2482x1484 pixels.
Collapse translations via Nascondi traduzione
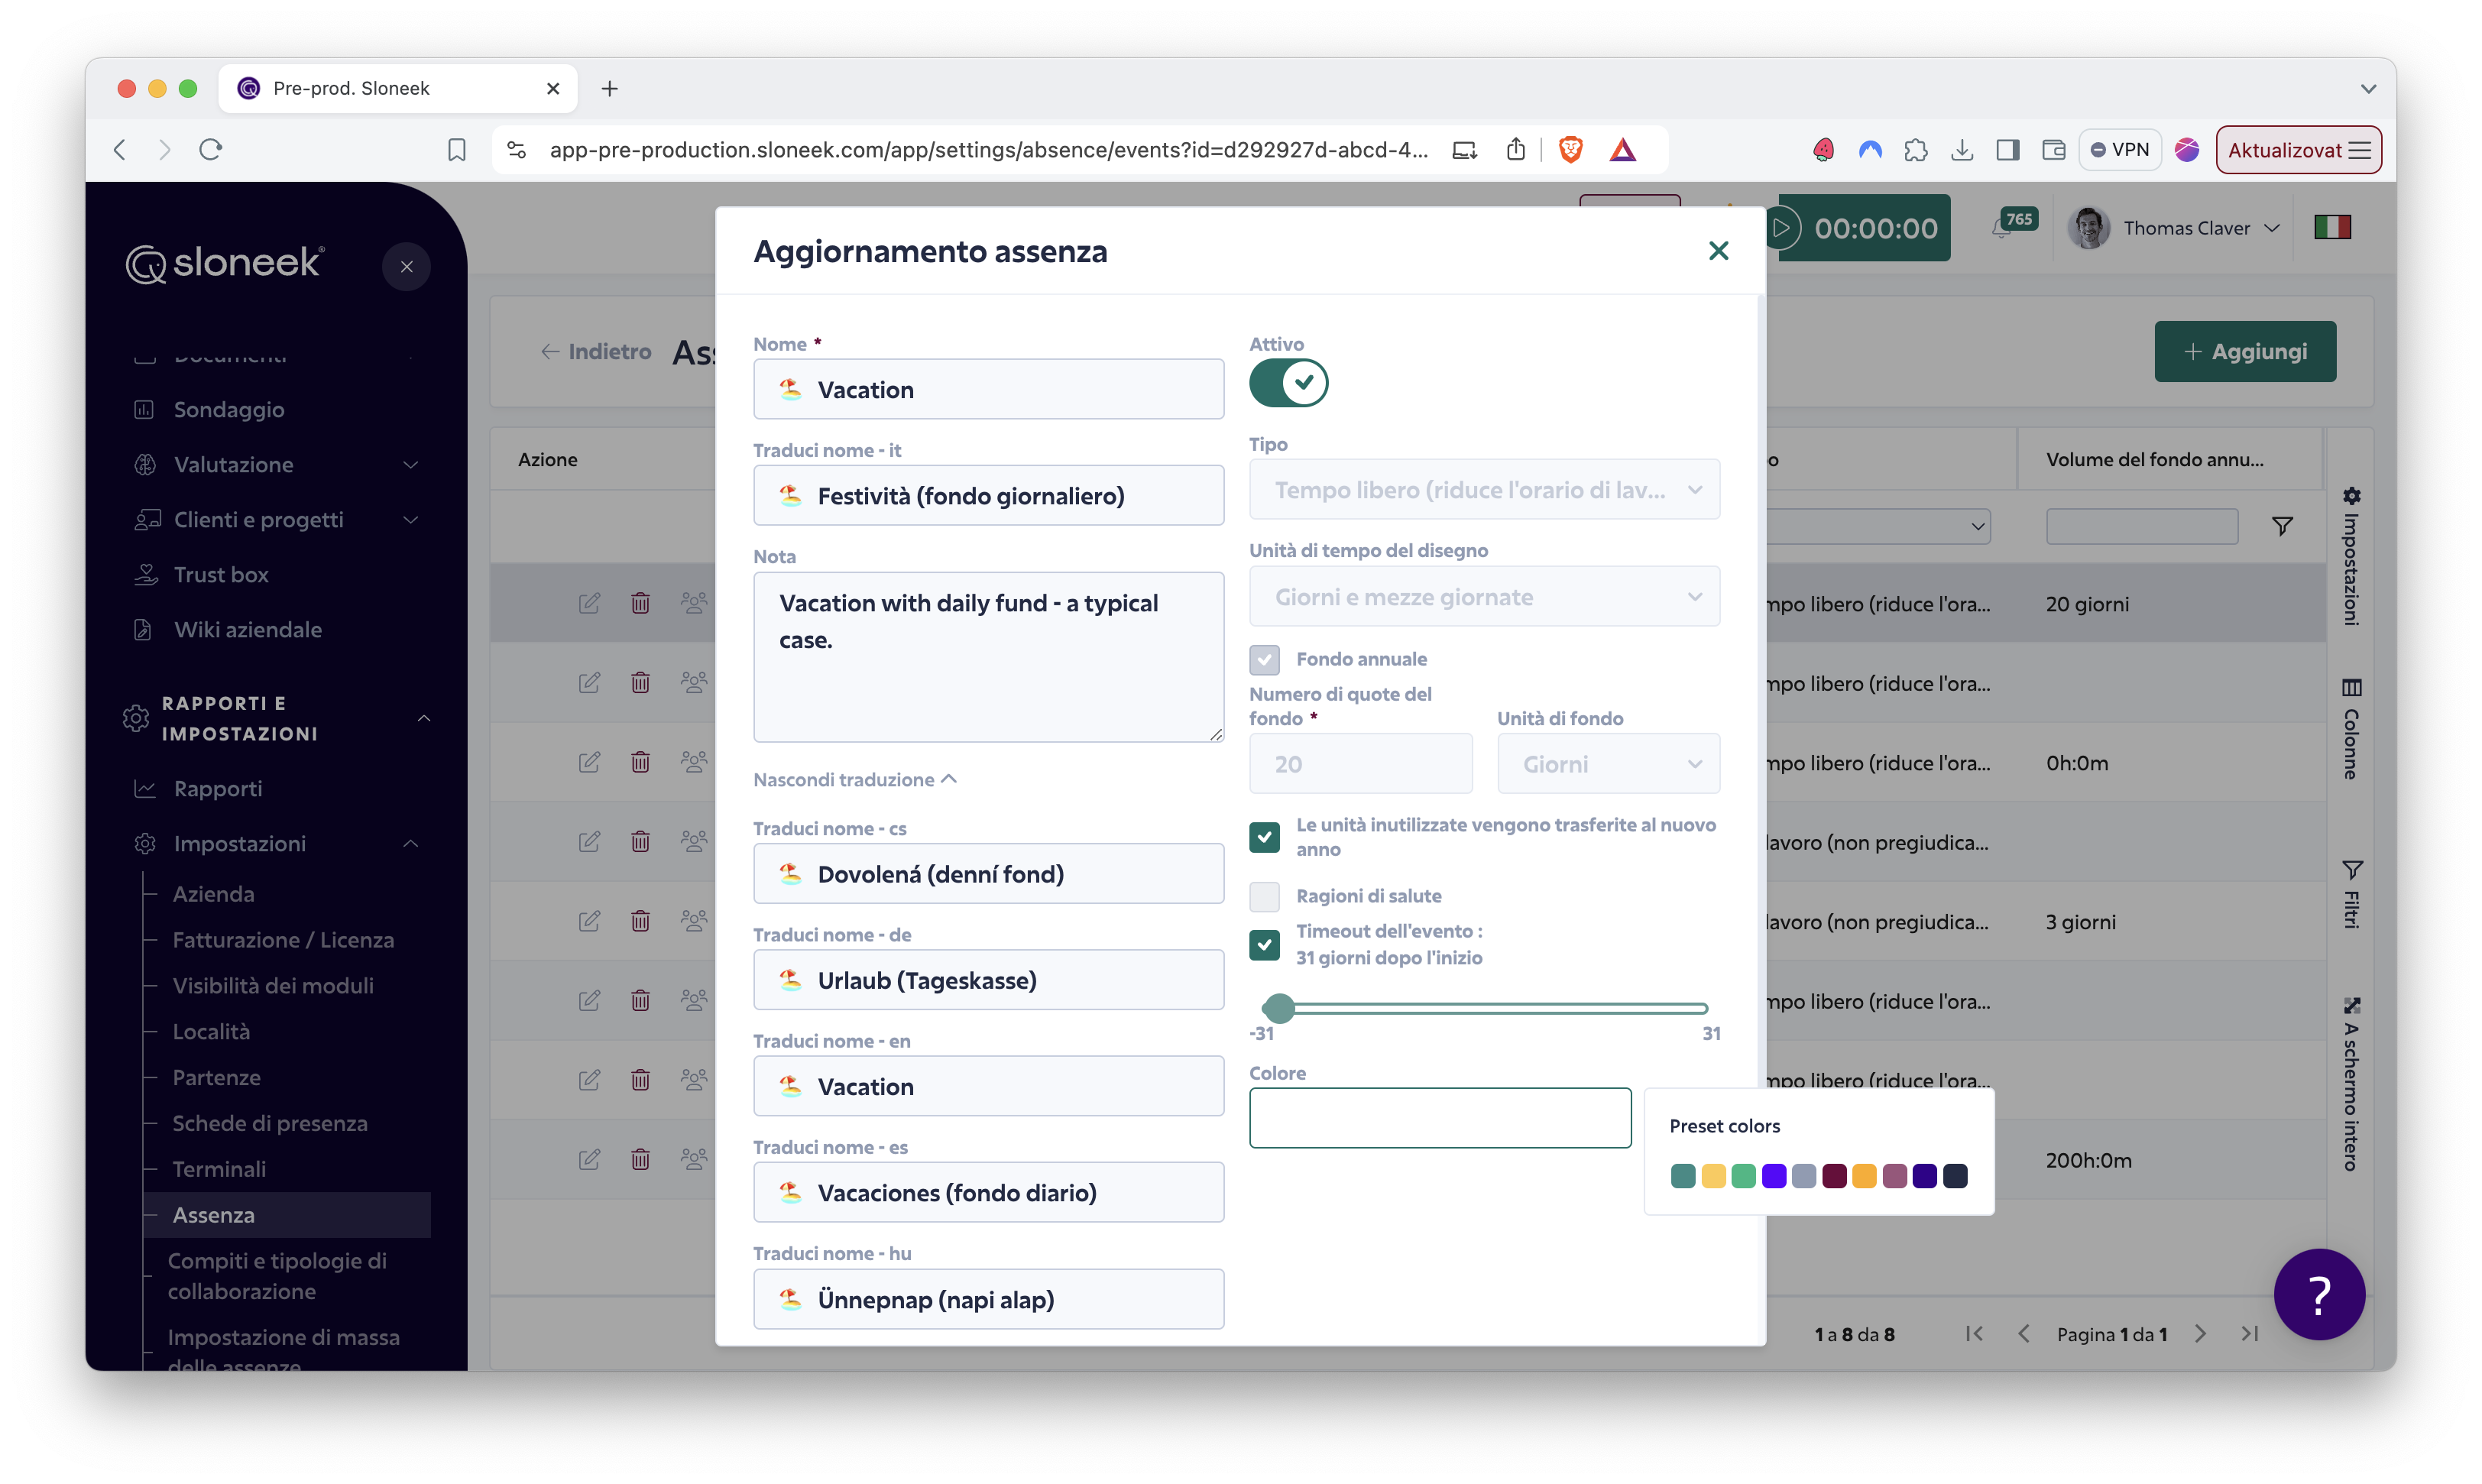pos(855,779)
